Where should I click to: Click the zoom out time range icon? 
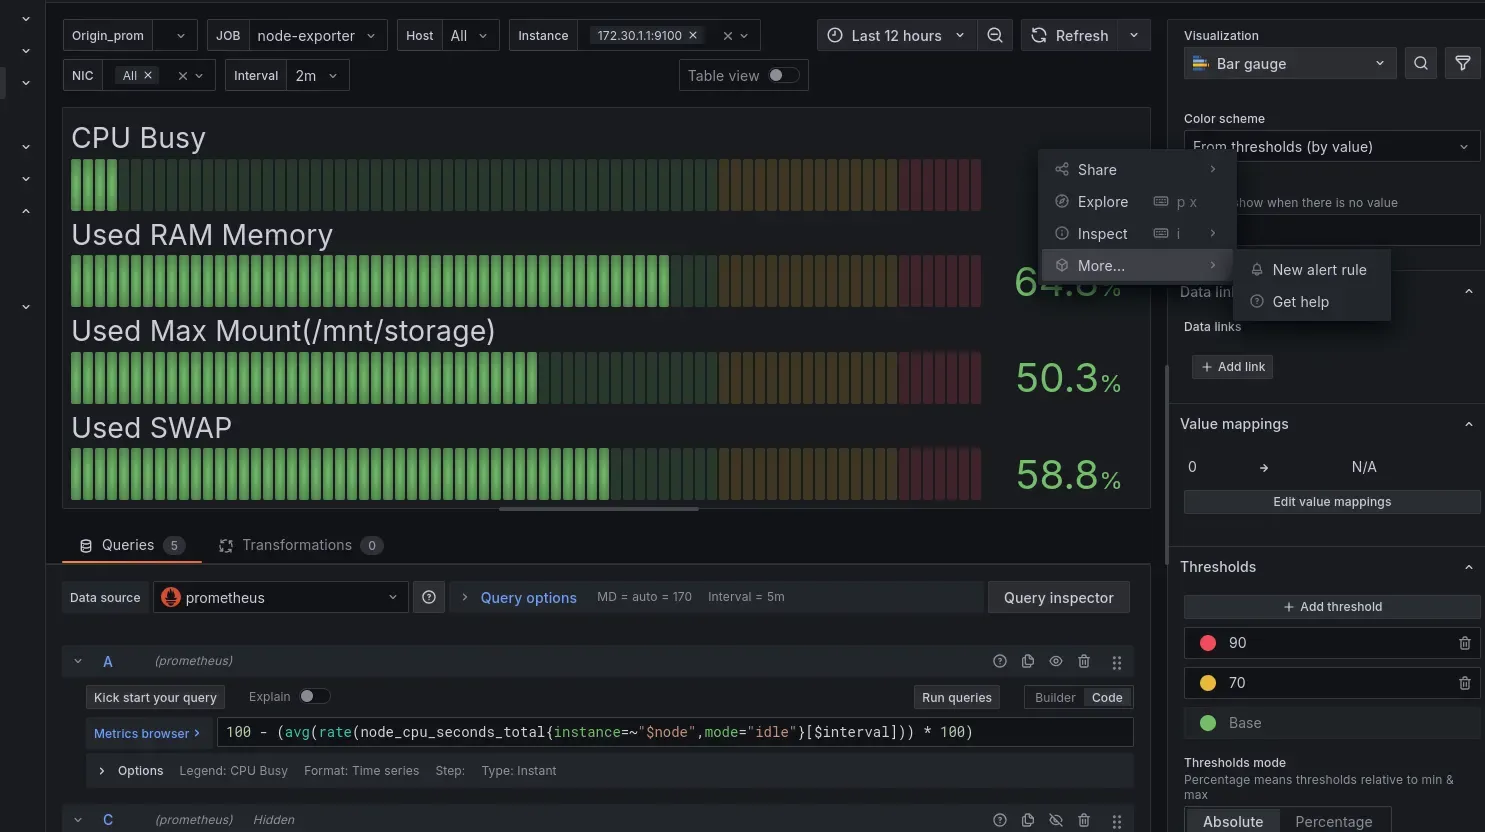(x=995, y=35)
